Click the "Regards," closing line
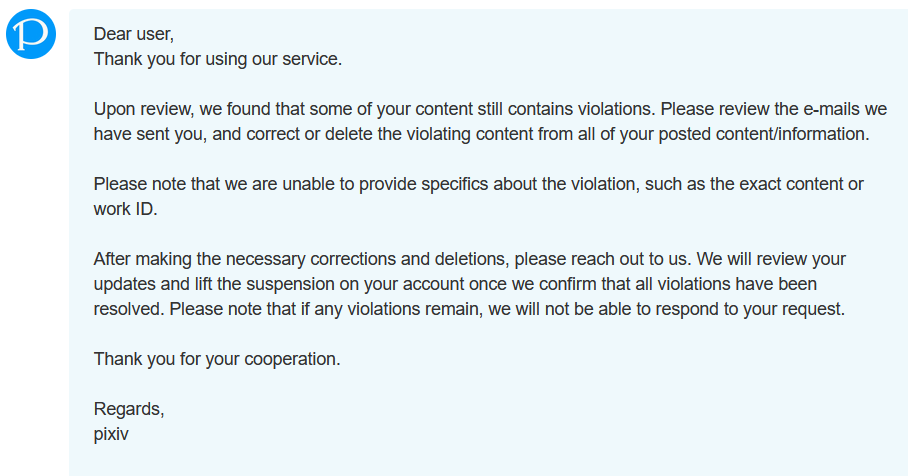This screenshot has width=908, height=476. 129,409
